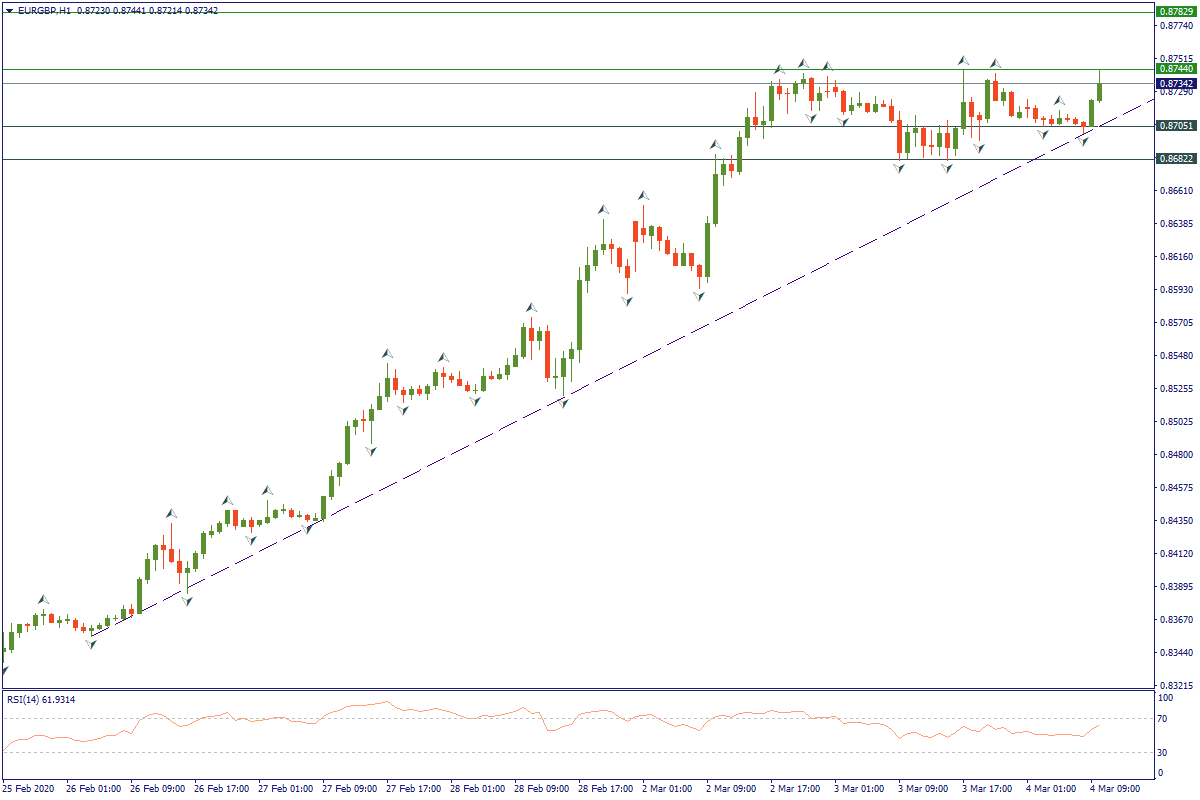Click the up fractal arrow above 3 Mar 17:00 high
This screenshot has width=1200, height=800.
click(995, 63)
